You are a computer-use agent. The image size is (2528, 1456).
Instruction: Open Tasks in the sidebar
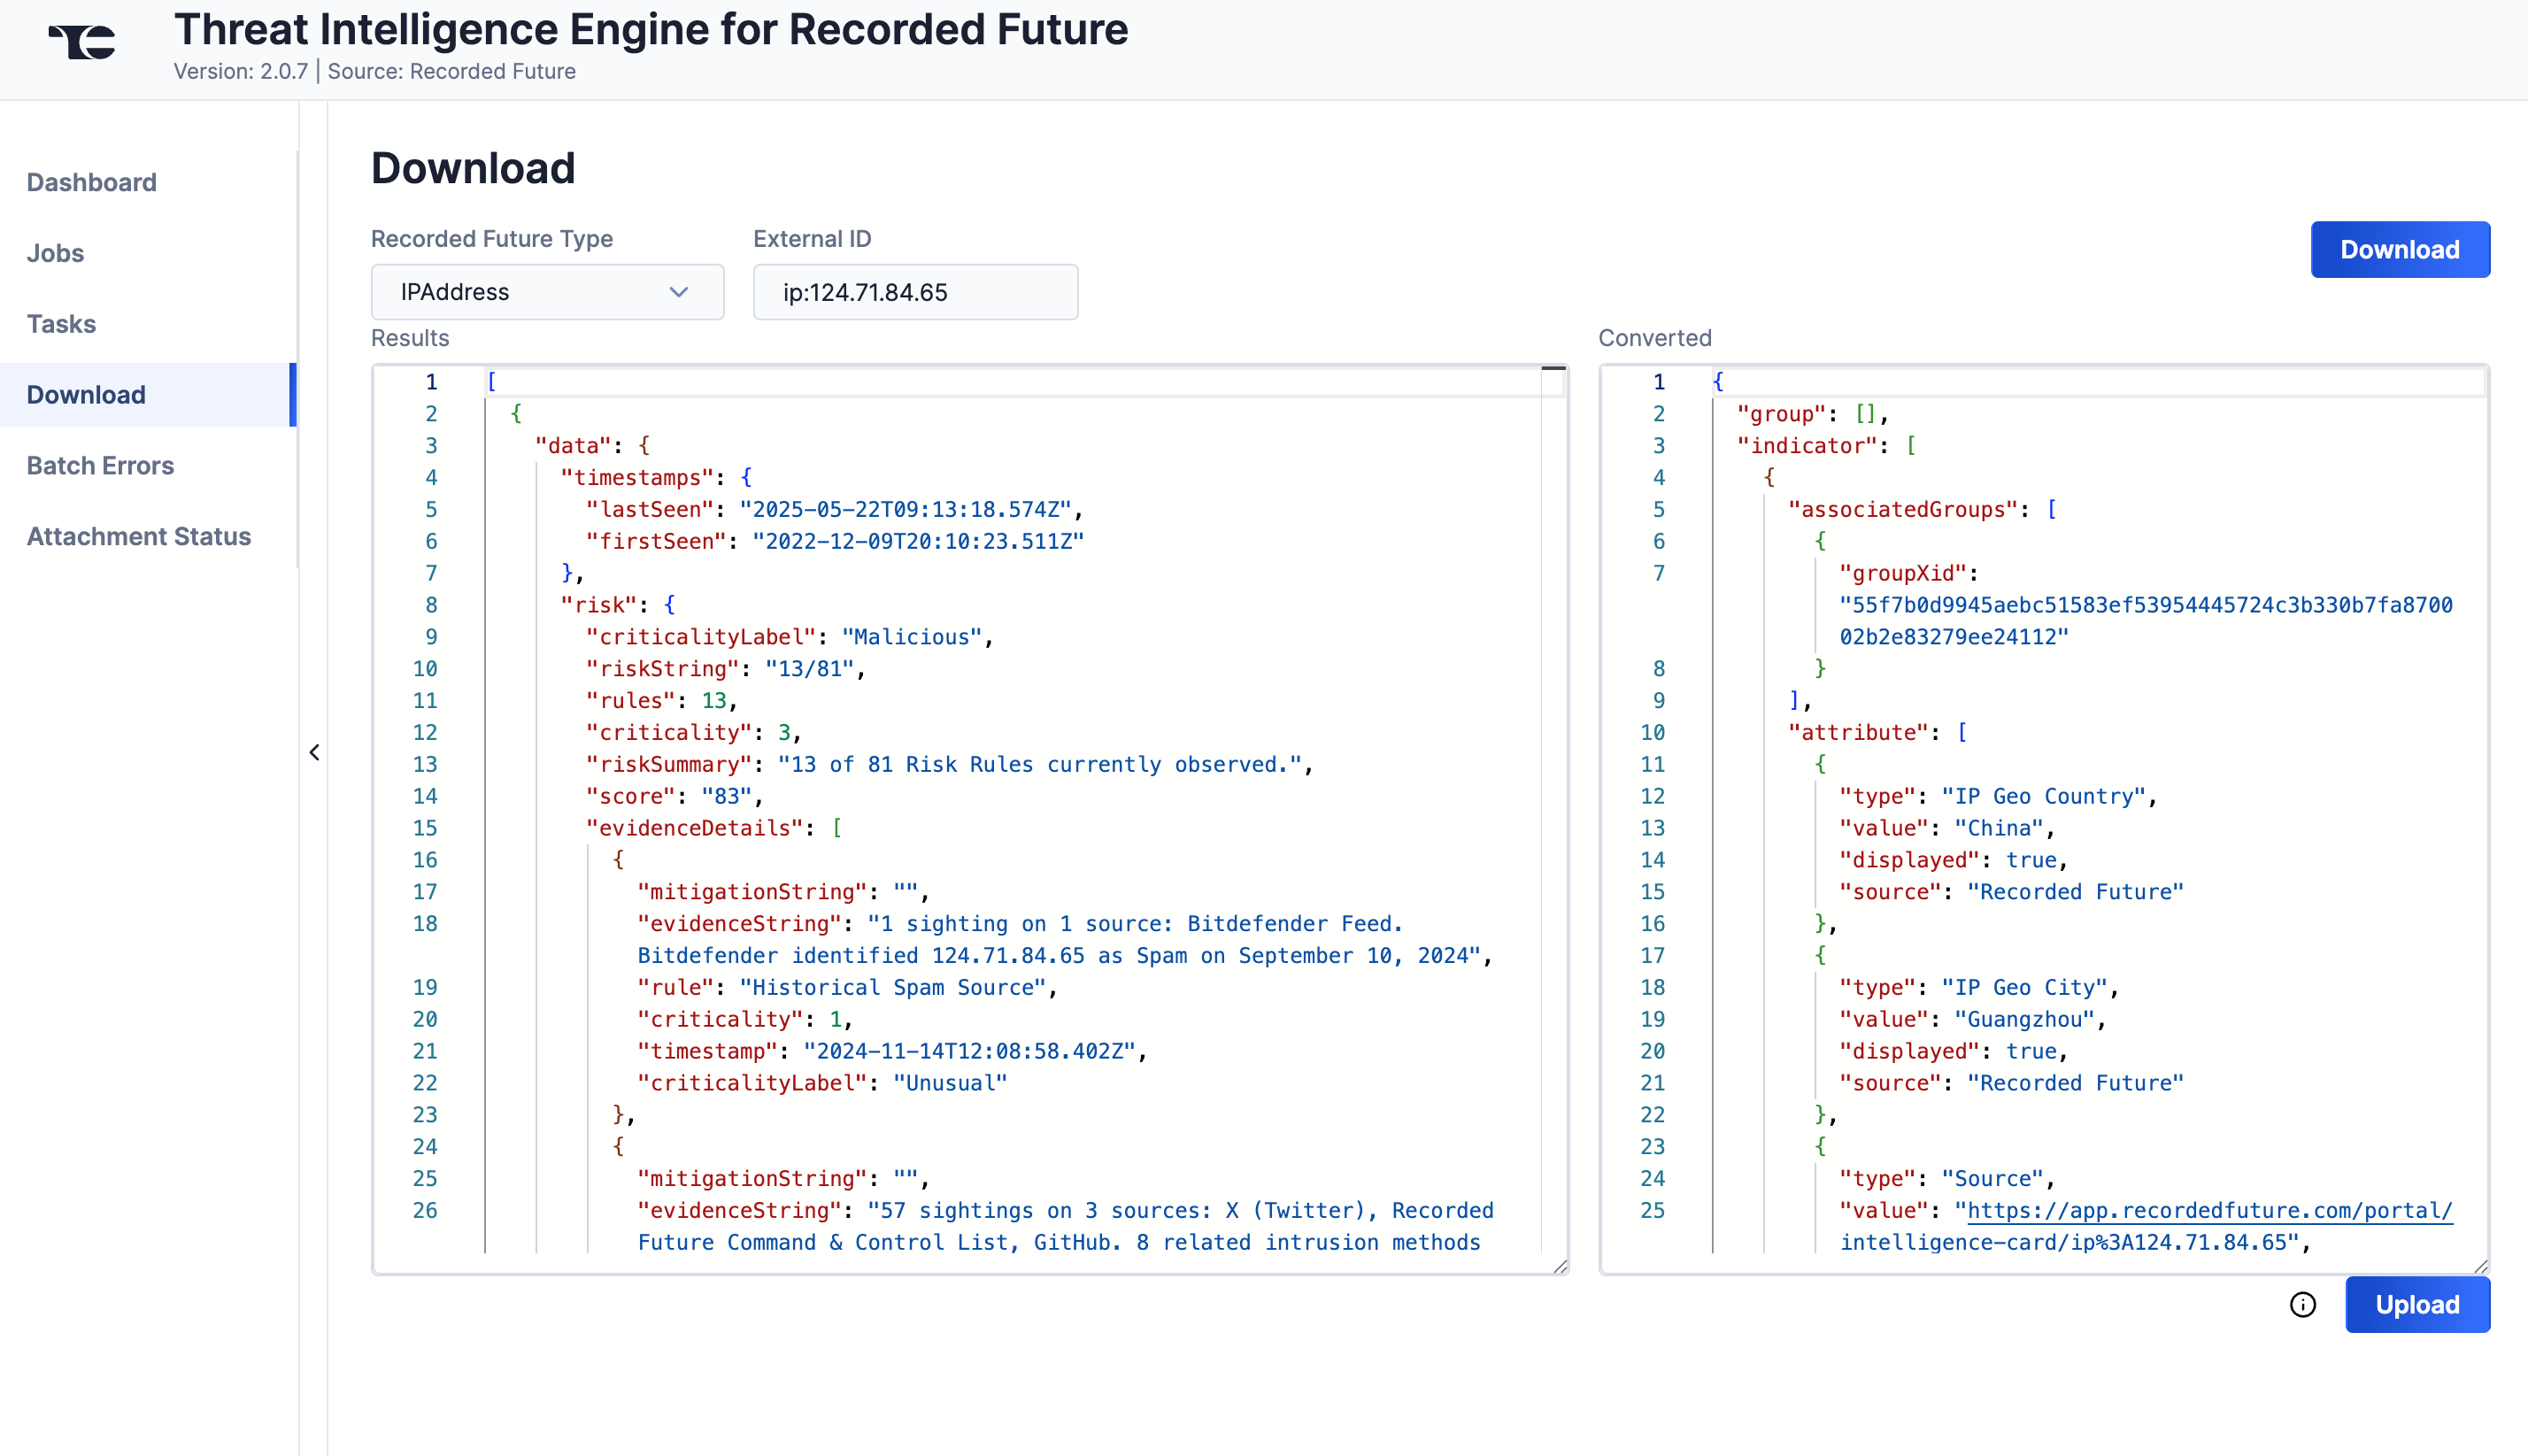click(61, 324)
